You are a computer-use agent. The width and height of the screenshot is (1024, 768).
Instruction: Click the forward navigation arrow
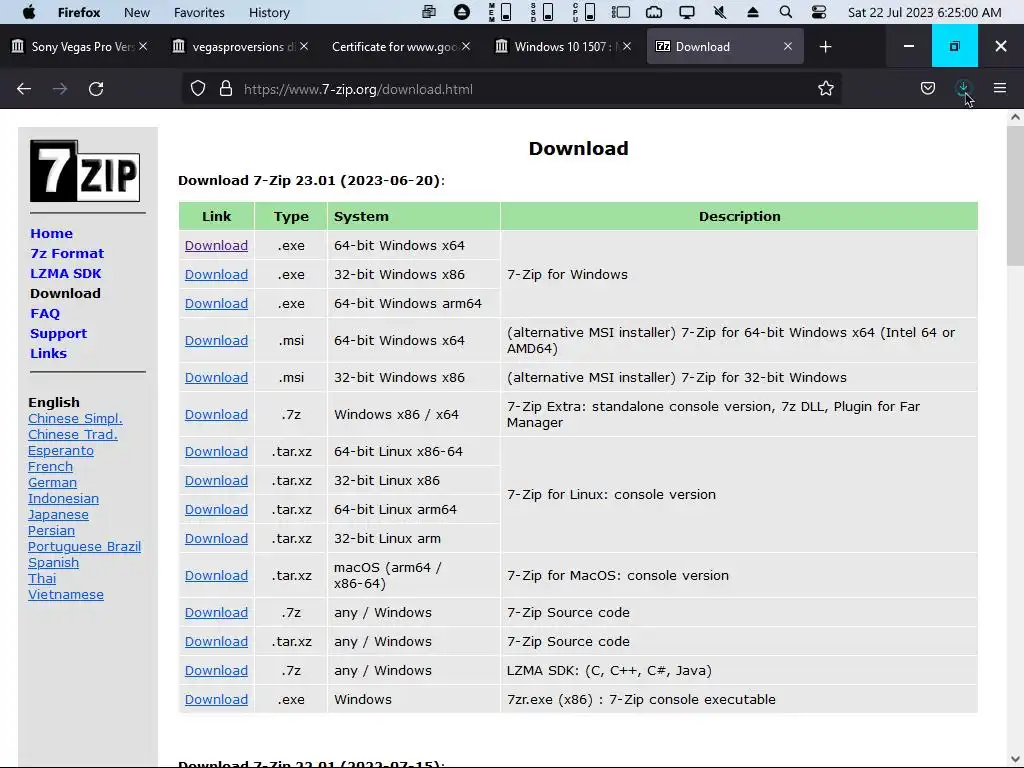click(60, 89)
